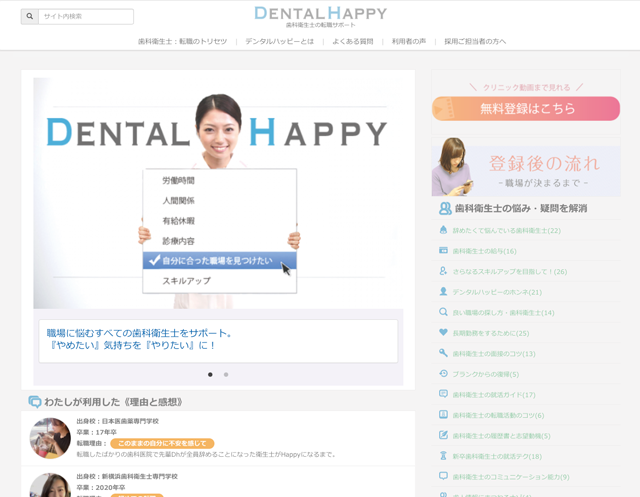Open デンタルハッピーとは menu item
Viewport: 640px width, 497px height.
280,41
